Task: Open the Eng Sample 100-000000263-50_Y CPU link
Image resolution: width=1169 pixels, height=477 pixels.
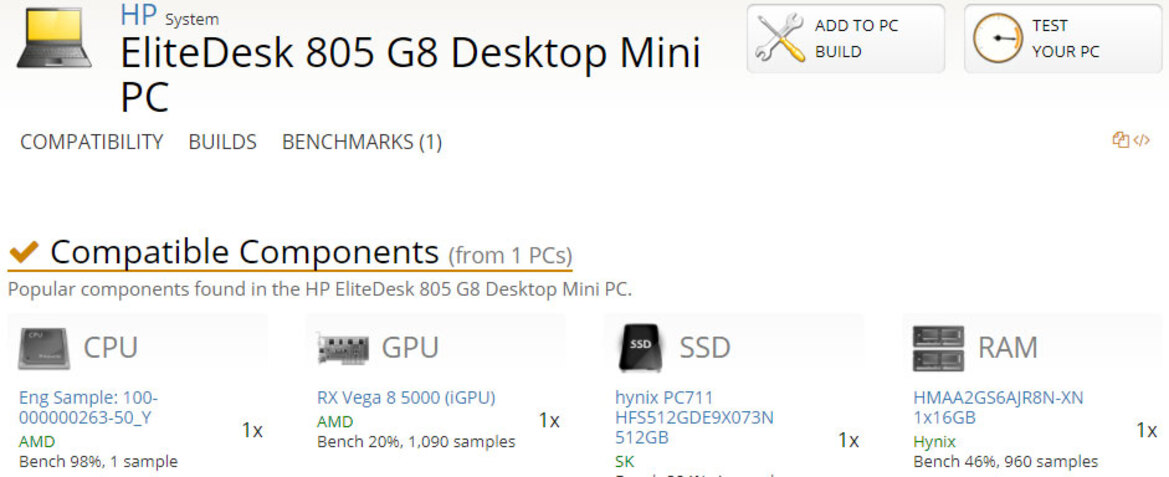Action: tap(88, 408)
